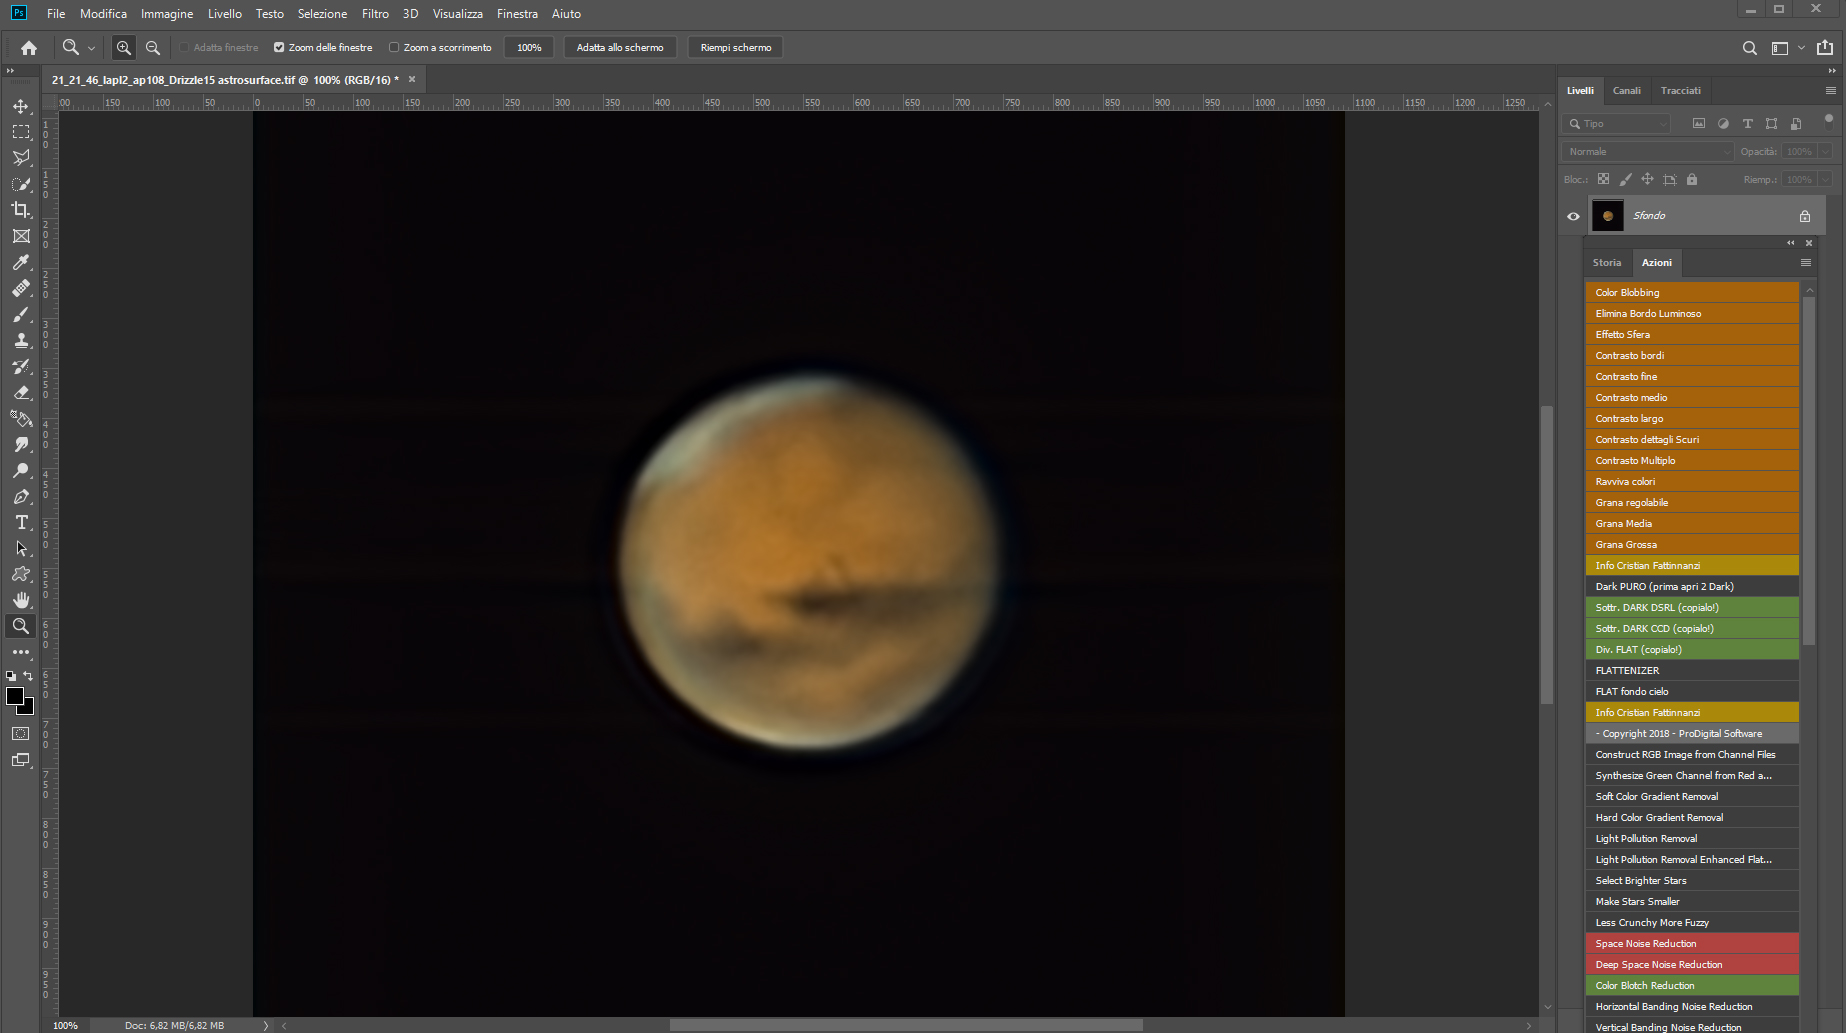Image resolution: width=1846 pixels, height=1033 pixels.
Task: Toggle type layer filter icon
Action: (x=1747, y=124)
